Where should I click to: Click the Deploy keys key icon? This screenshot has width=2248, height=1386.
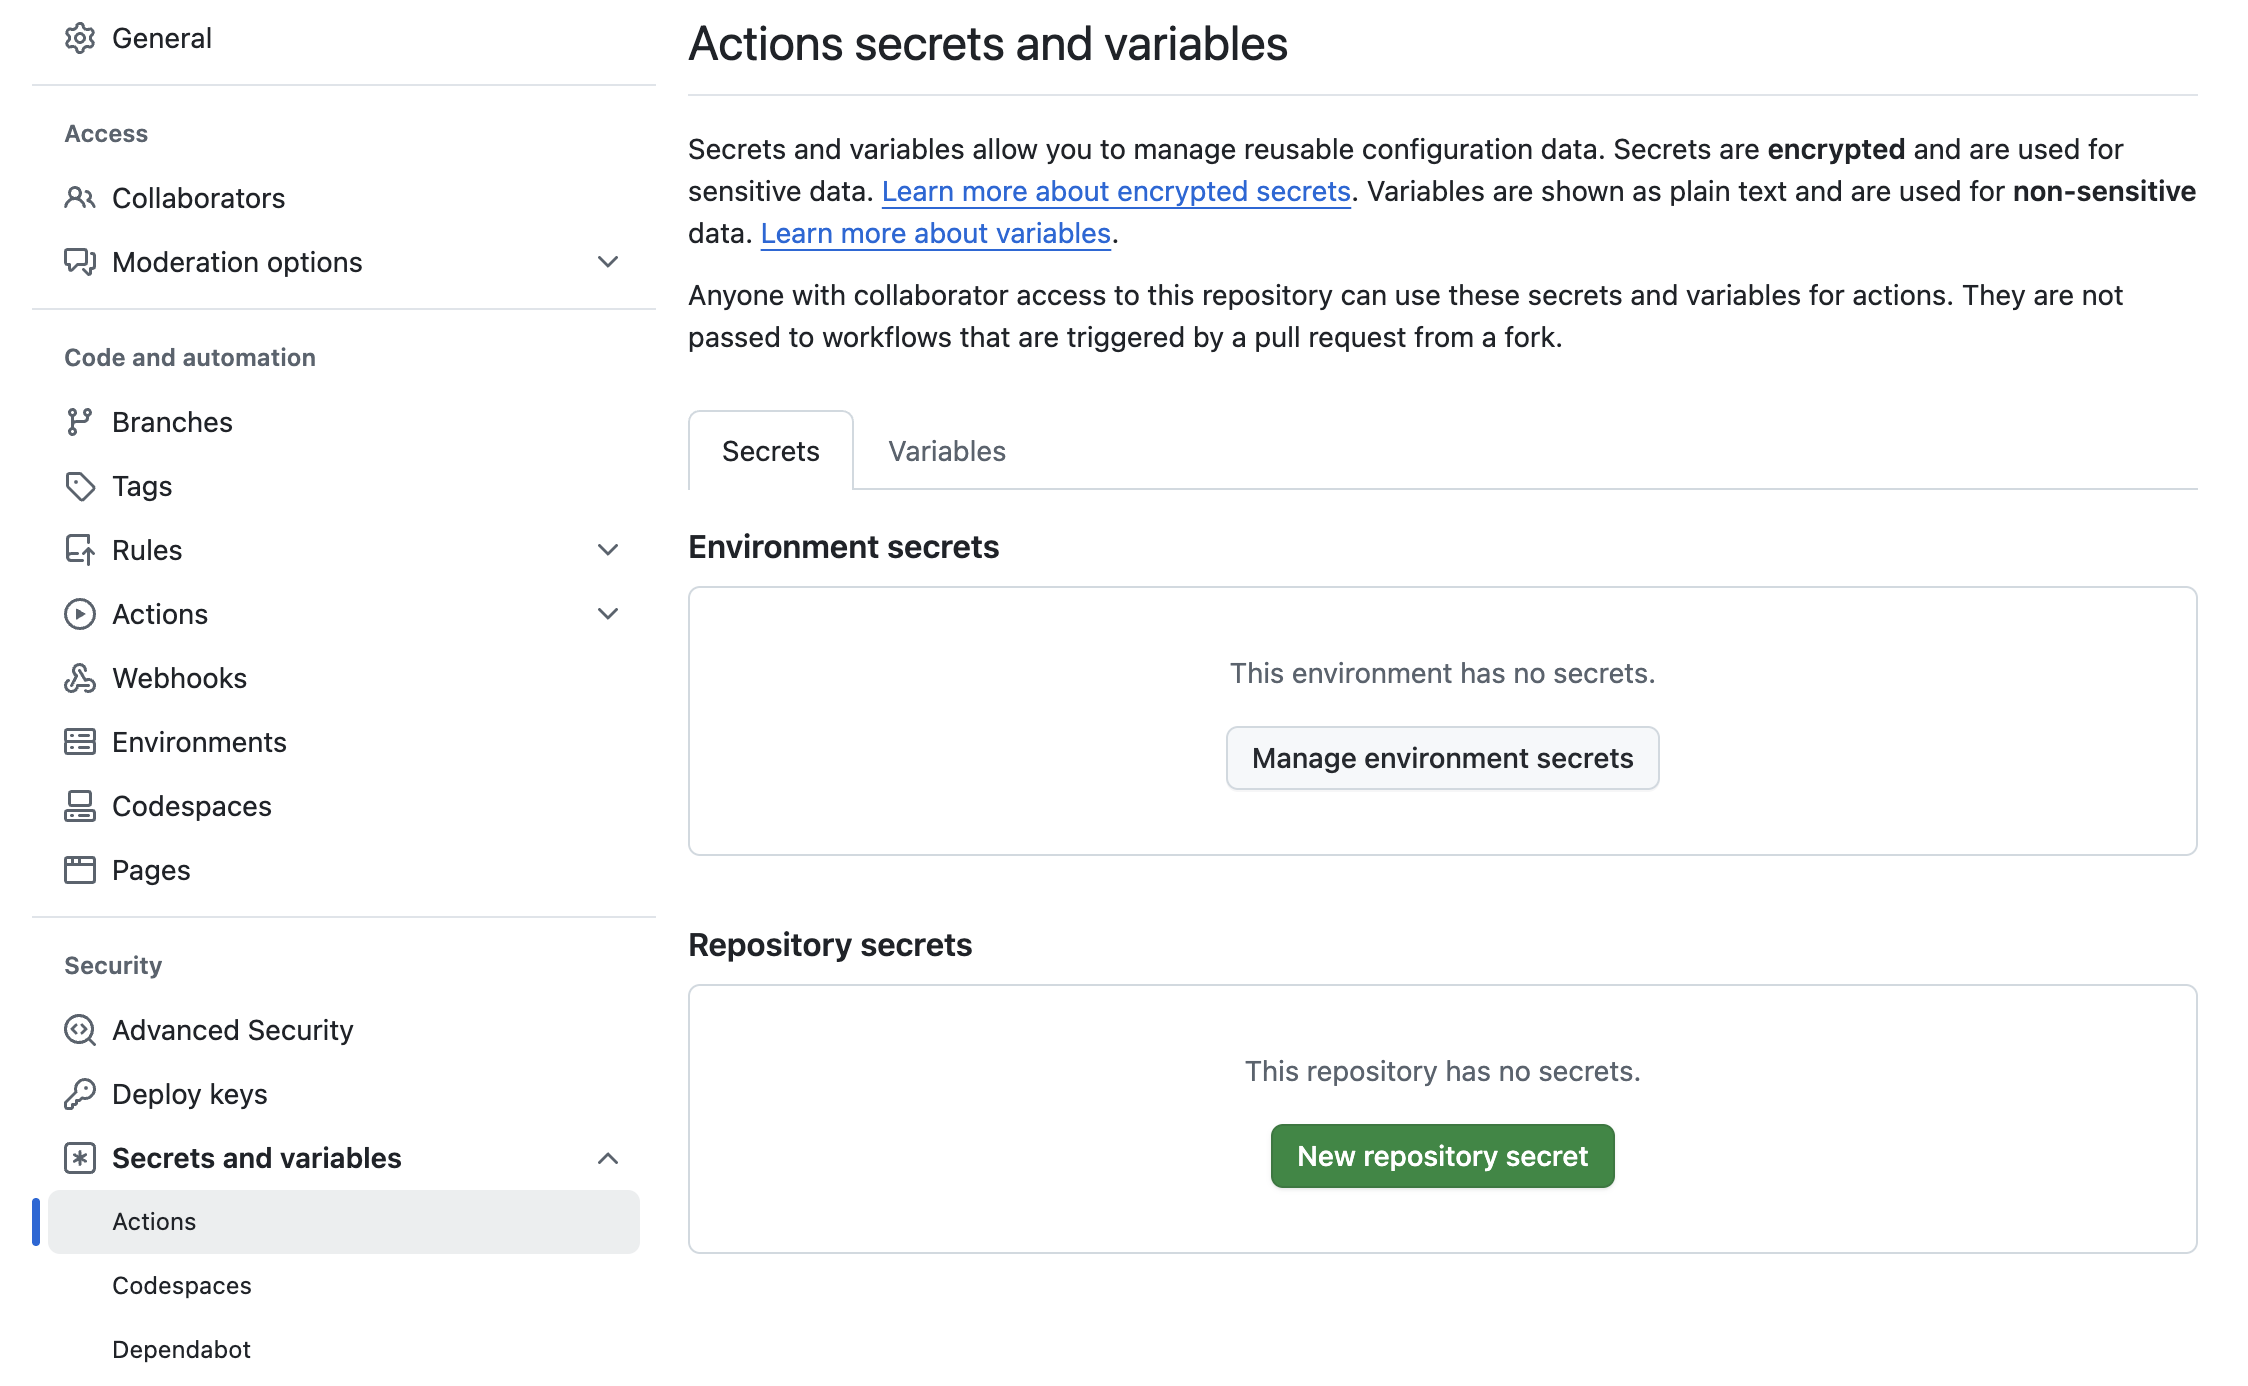(x=79, y=1094)
